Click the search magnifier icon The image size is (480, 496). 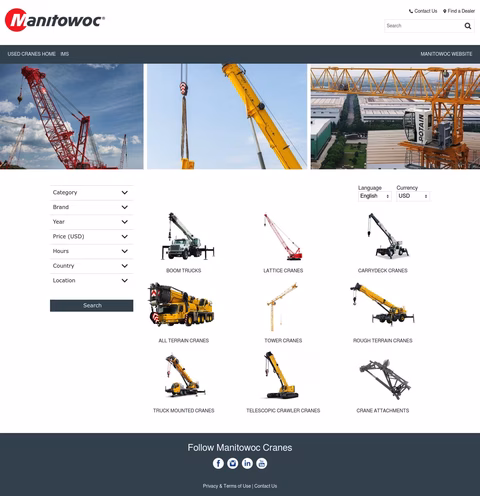(x=468, y=26)
